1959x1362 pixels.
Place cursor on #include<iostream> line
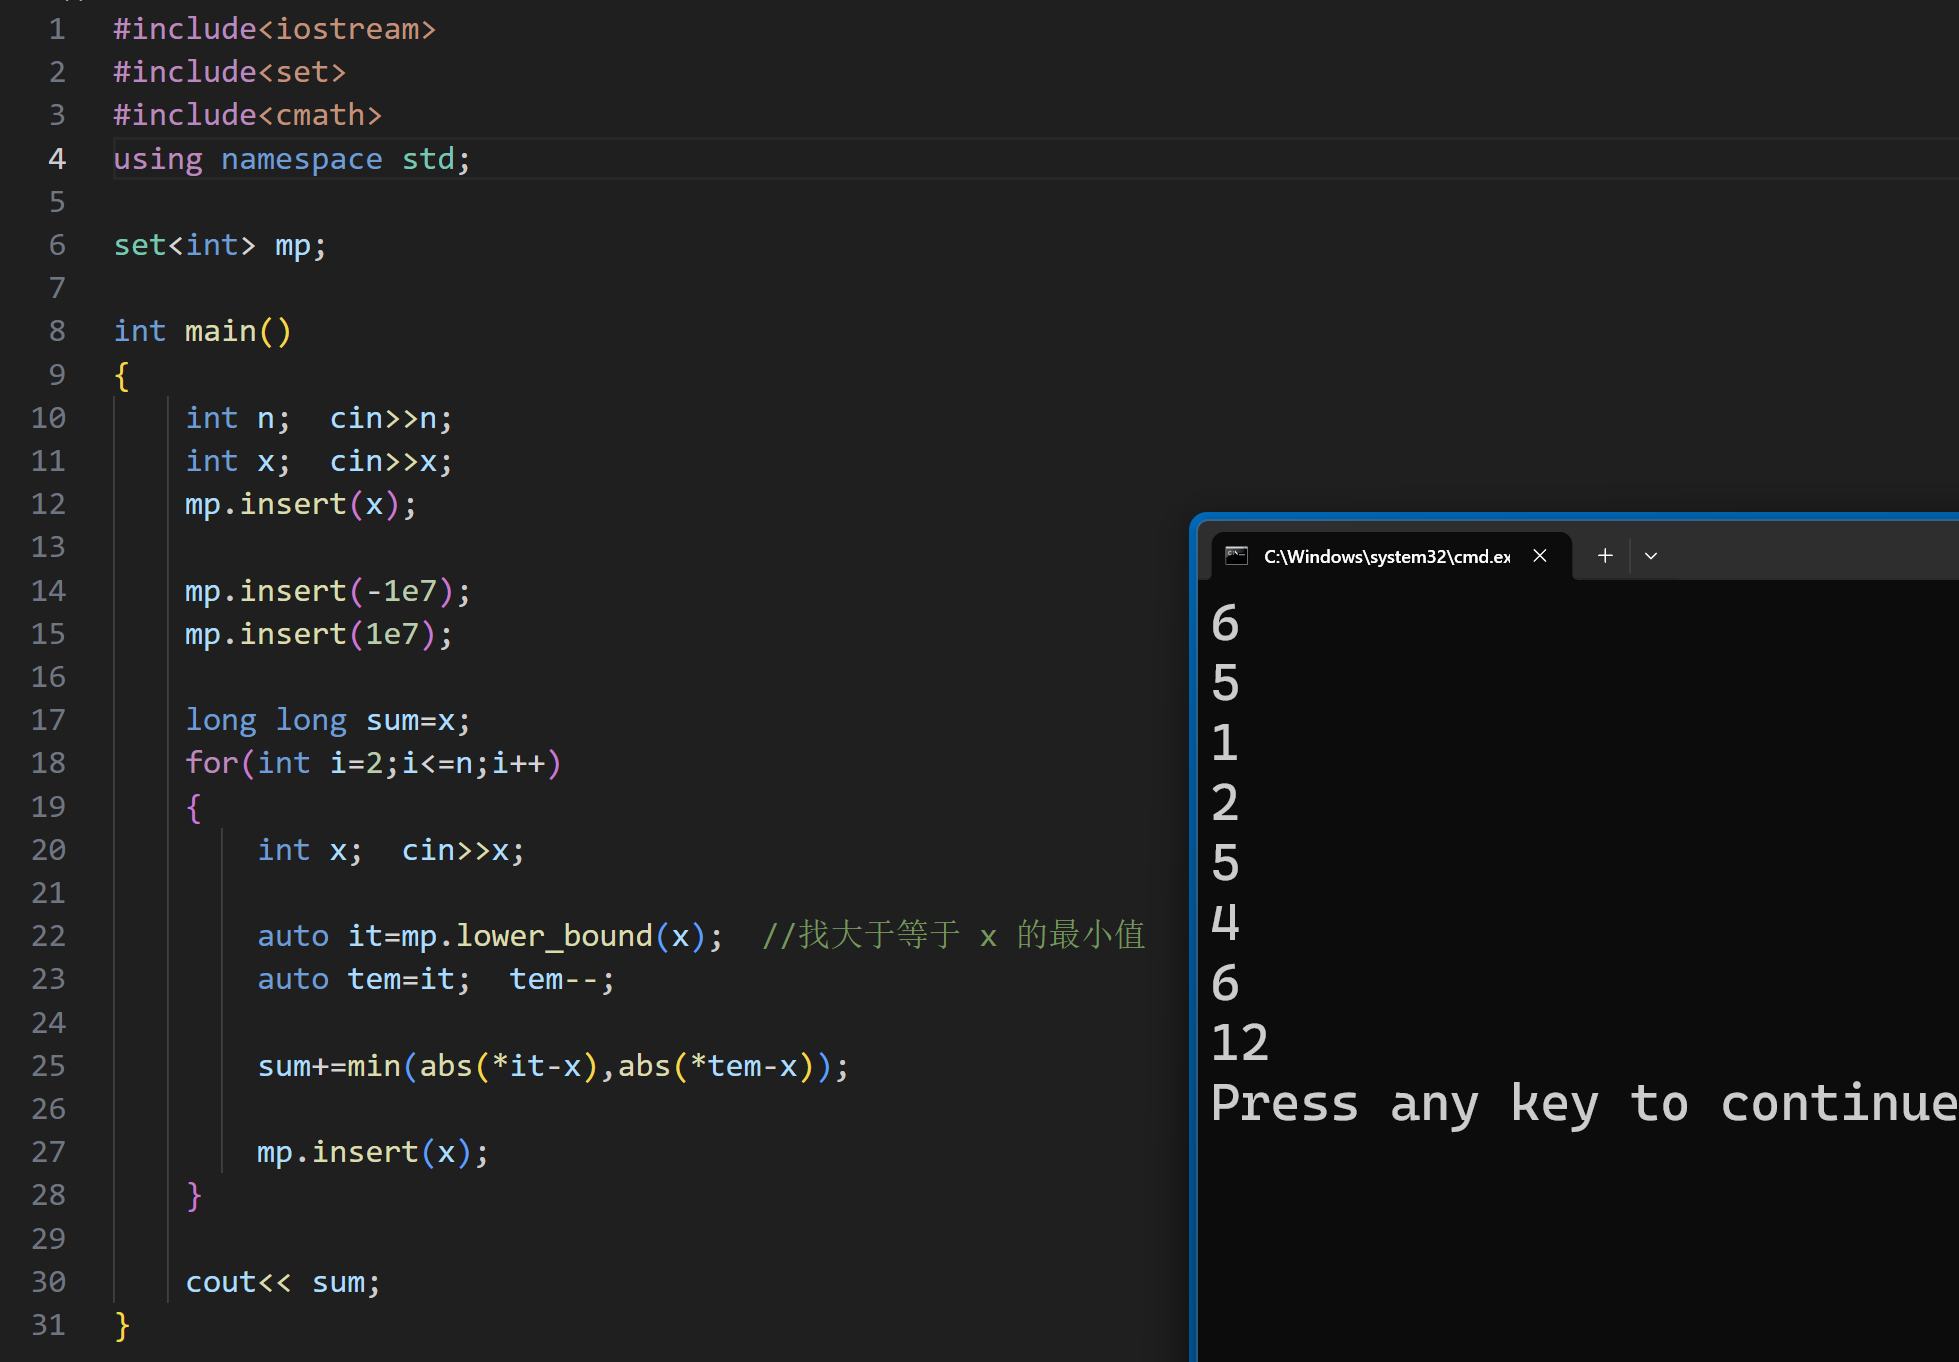(274, 29)
